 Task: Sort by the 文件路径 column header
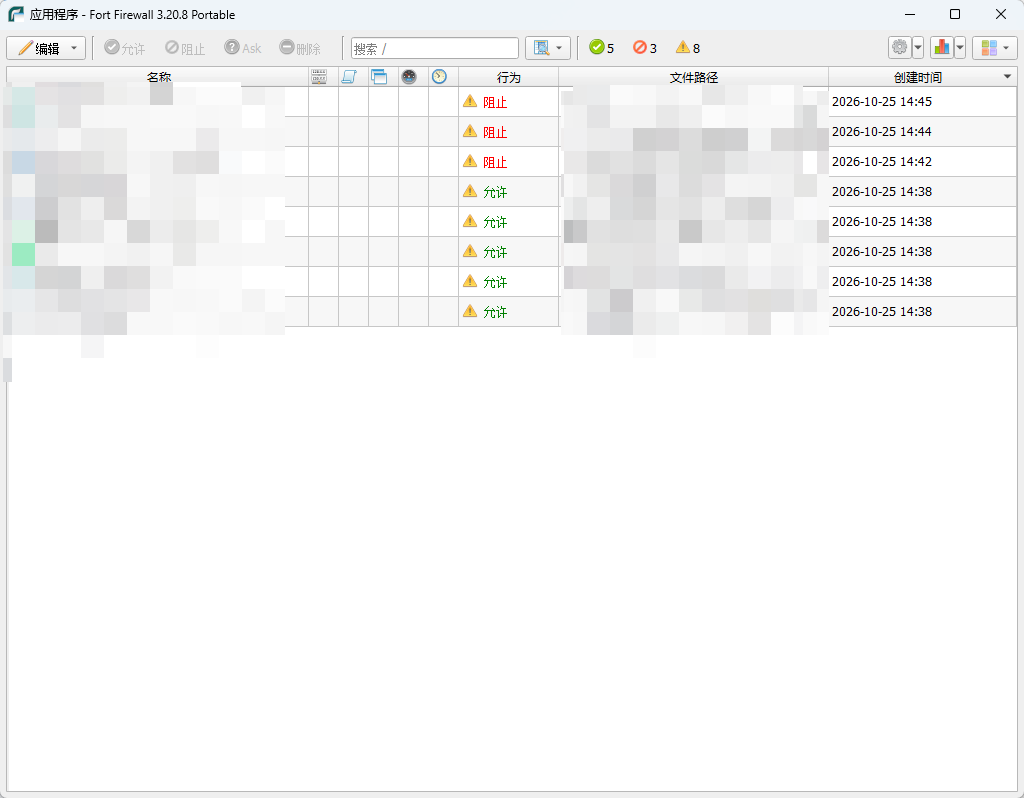coord(694,77)
